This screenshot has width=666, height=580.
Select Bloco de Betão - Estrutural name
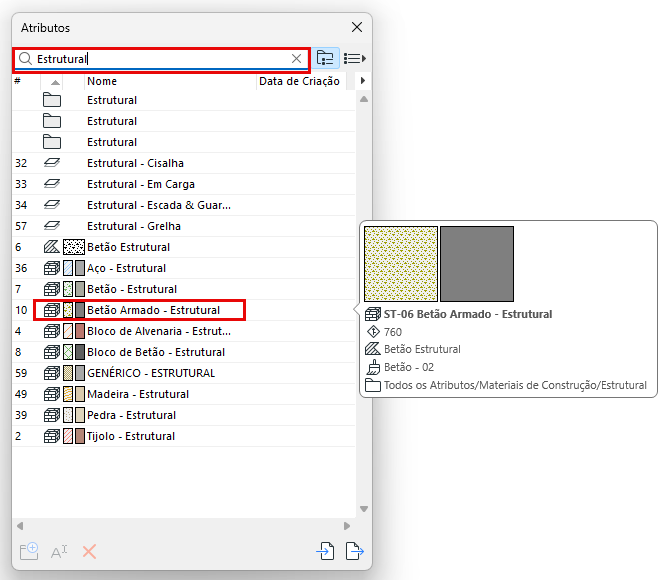(x=156, y=352)
